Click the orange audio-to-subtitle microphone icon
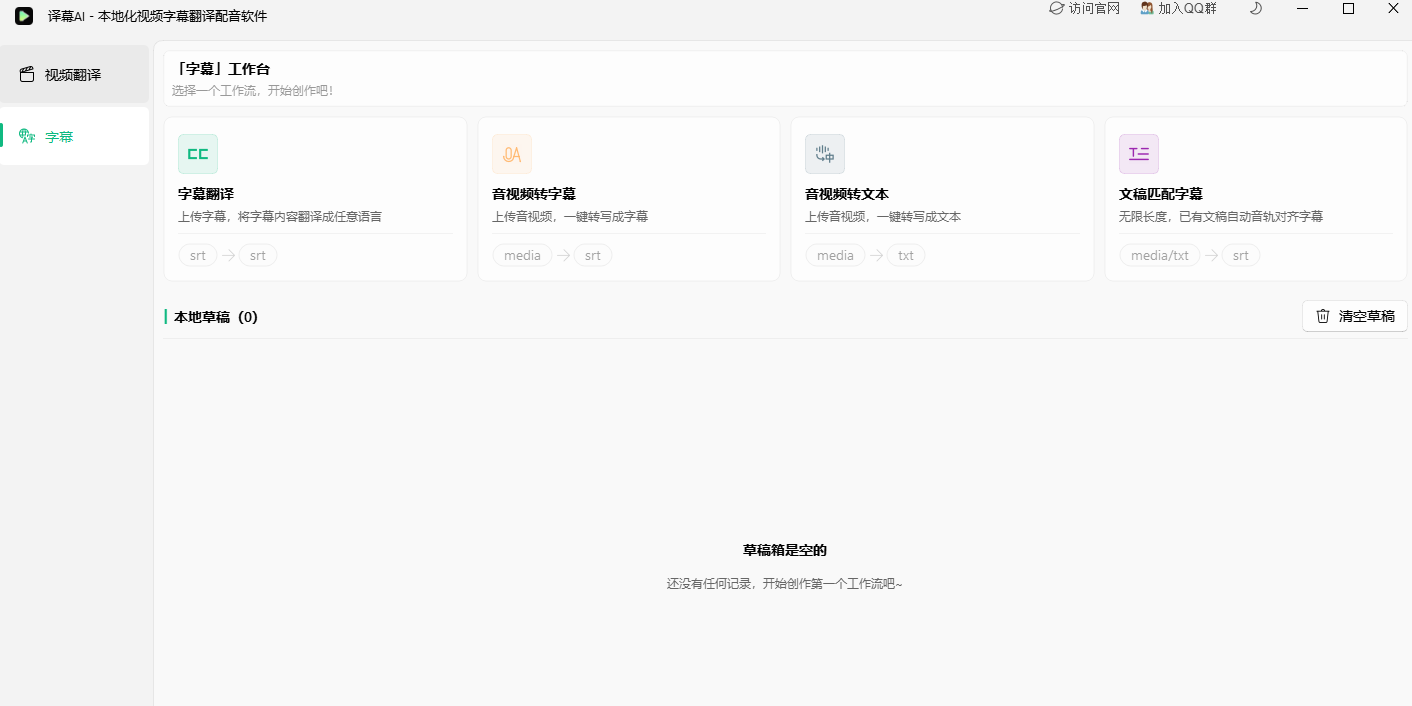 [x=512, y=154]
